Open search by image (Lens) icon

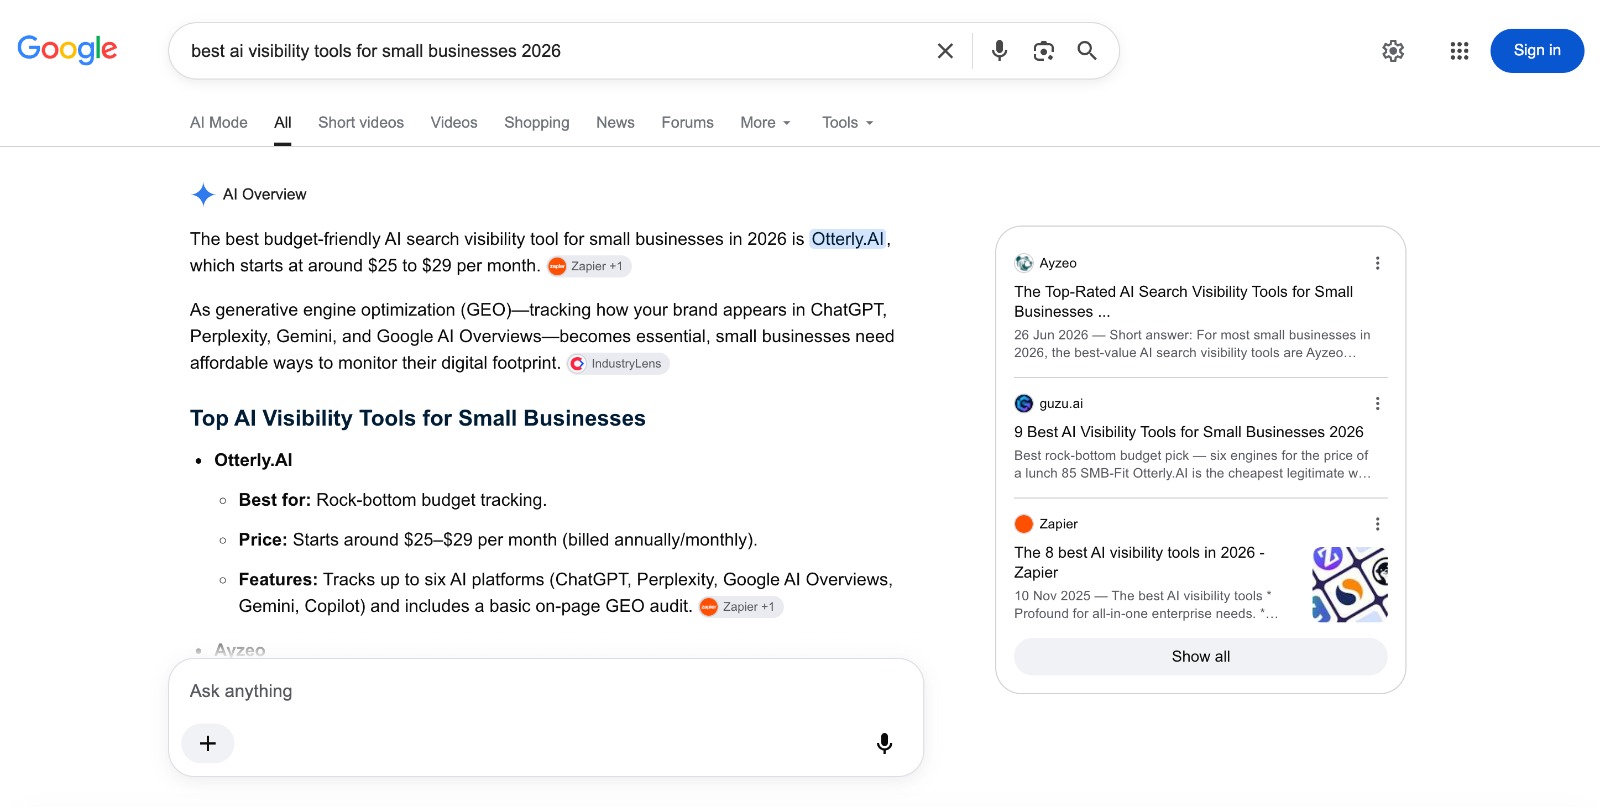coord(1044,51)
